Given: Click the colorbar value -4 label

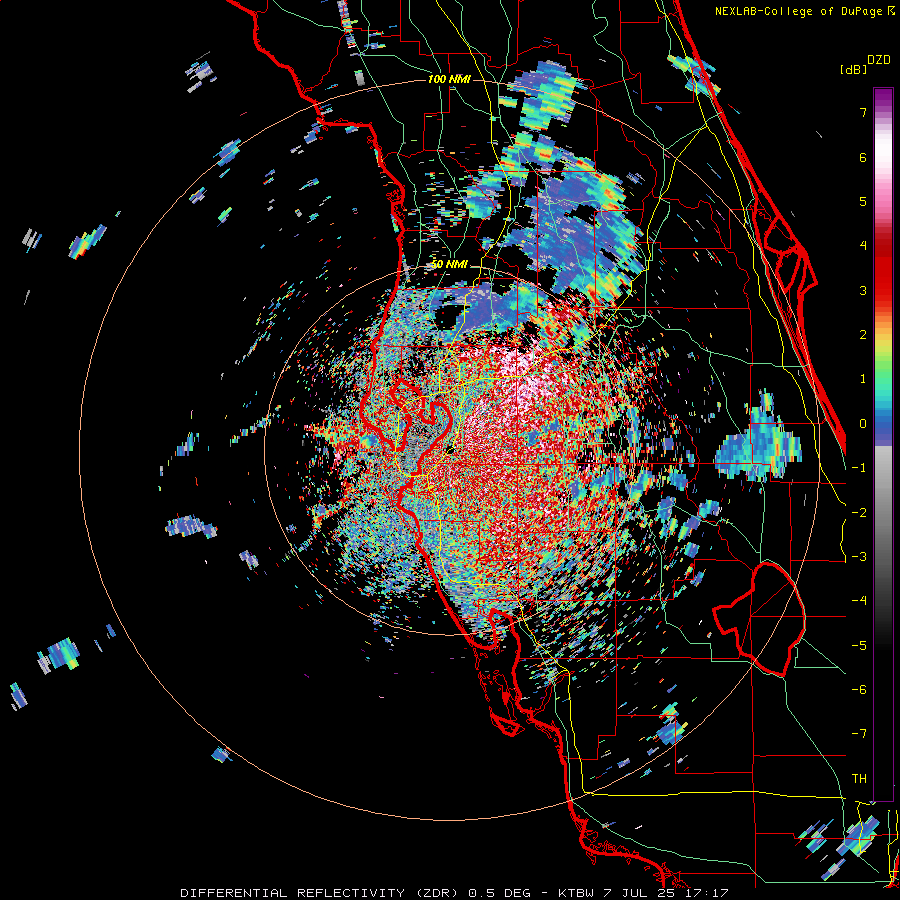Looking at the screenshot, I should tap(859, 601).
